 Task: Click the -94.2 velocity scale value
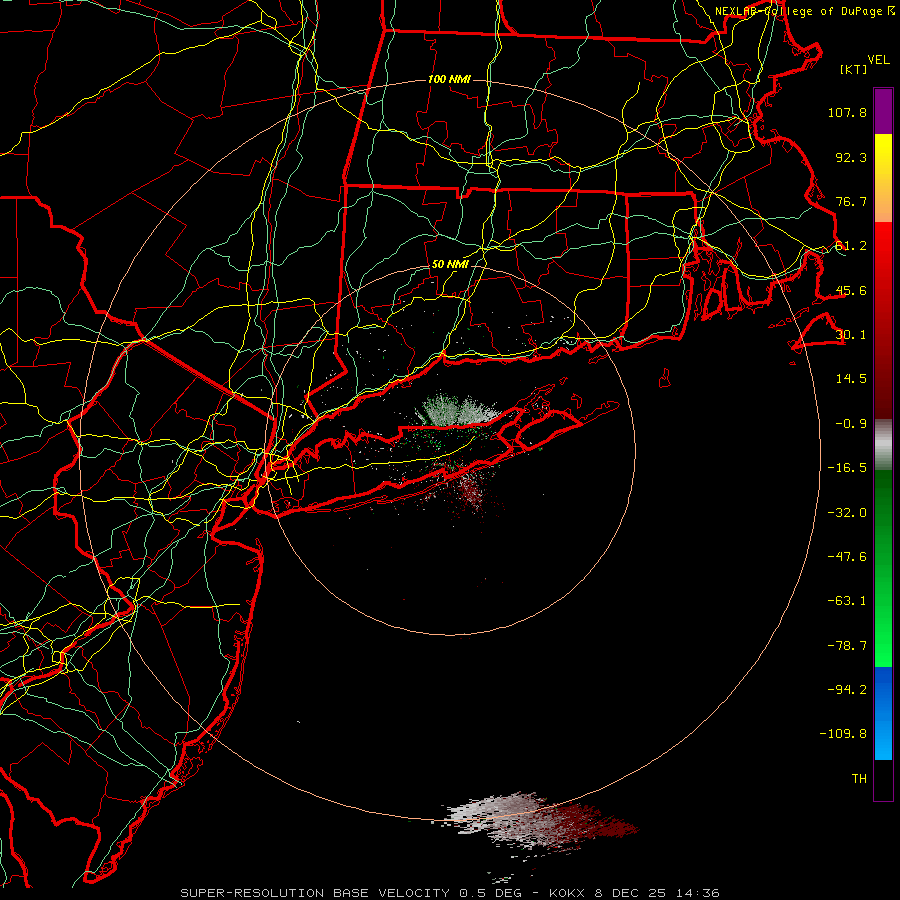(847, 690)
